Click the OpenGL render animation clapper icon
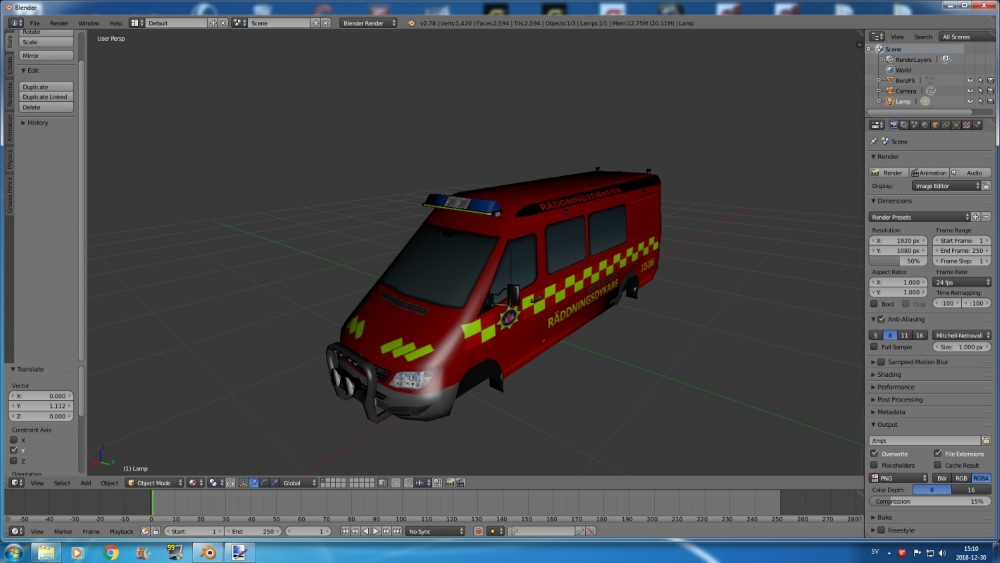 (x=460, y=483)
